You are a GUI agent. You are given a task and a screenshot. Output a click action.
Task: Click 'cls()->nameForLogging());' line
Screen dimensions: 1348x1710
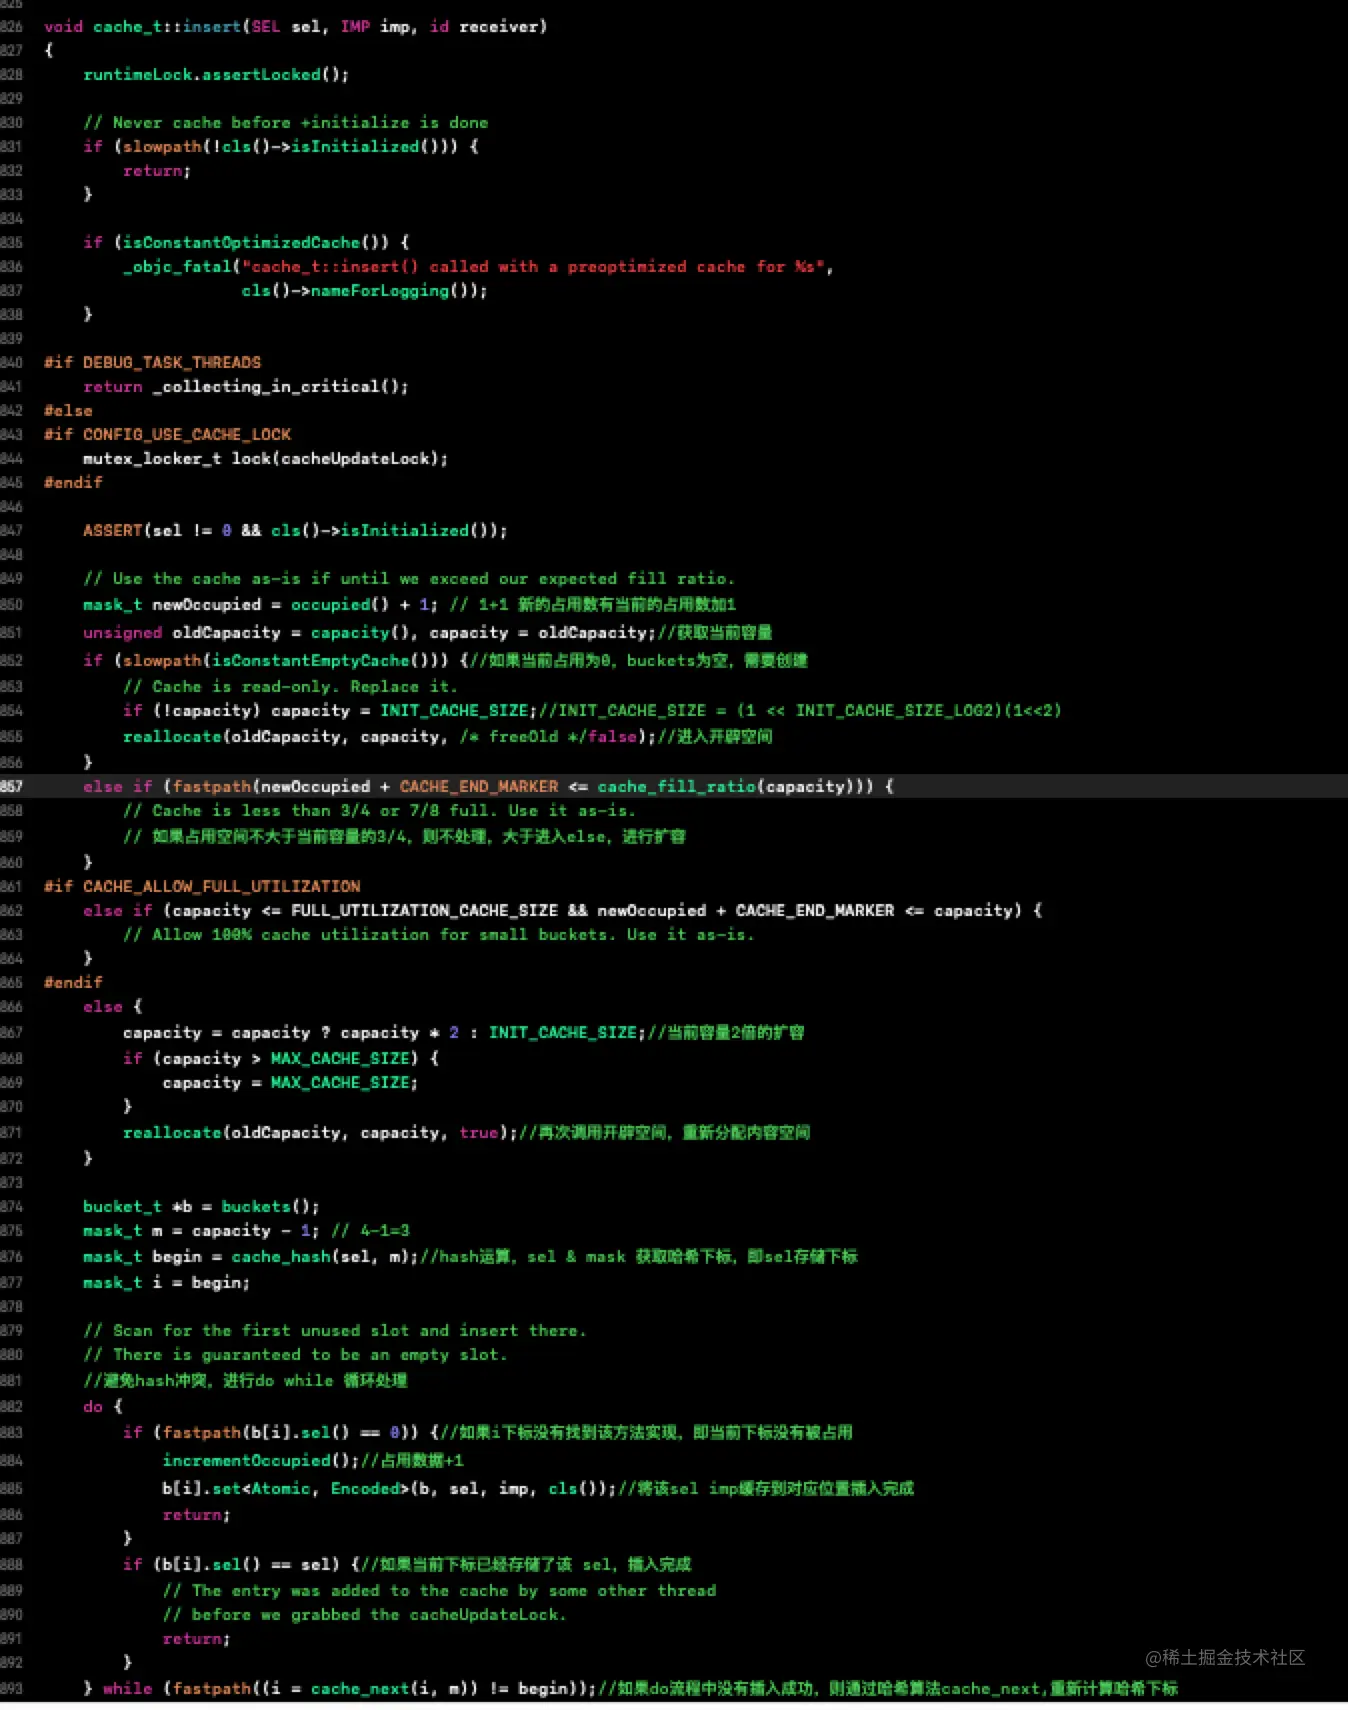click(x=364, y=290)
